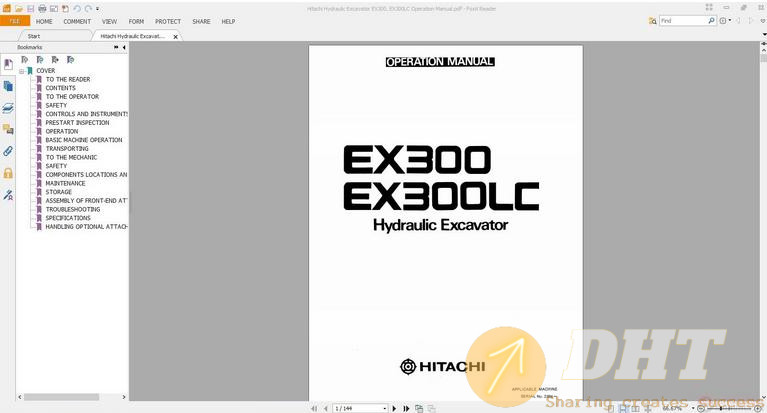Open the Bookmarks sidebar panel icon
This screenshot has height=413, width=767.
click(8, 65)
